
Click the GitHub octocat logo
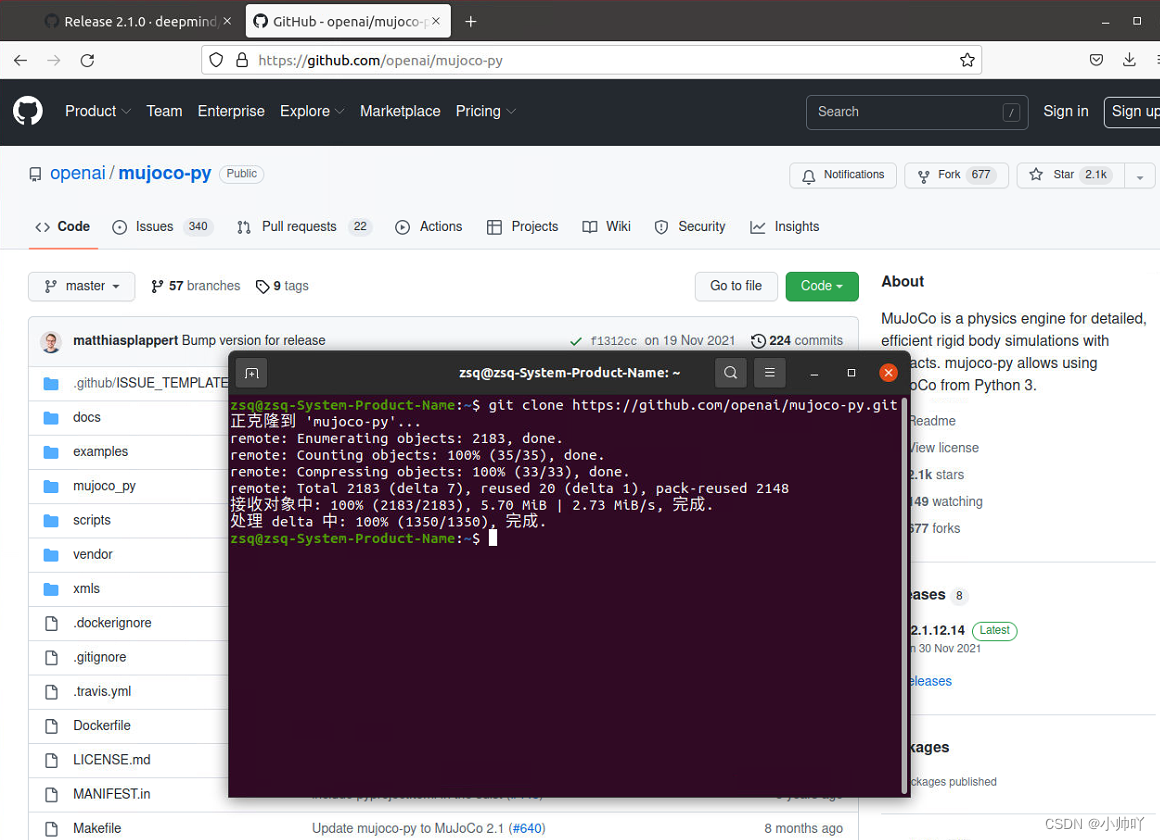pos(27,111)
